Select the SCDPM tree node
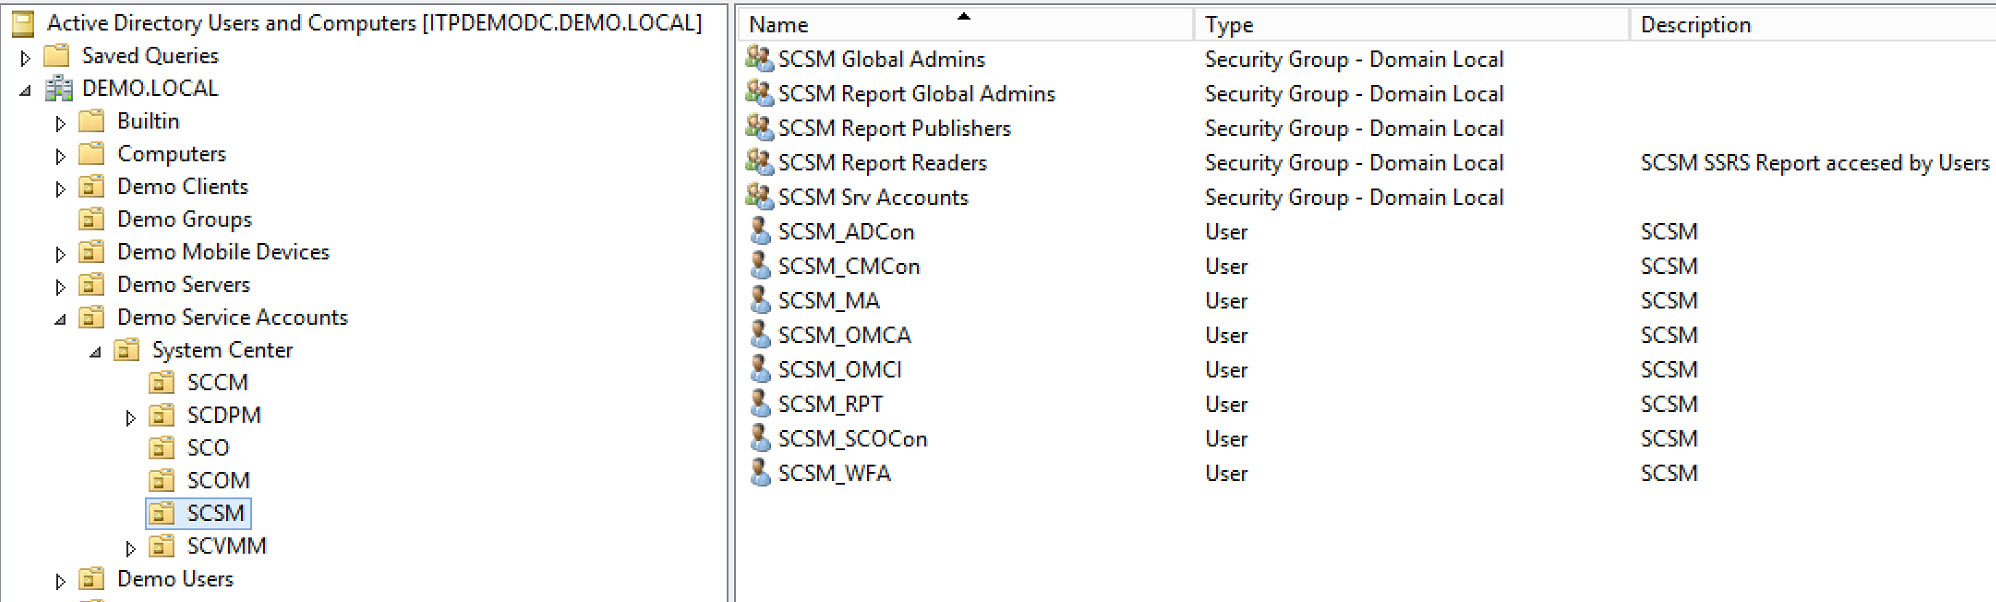The height and width of the screenshot is (602, 1996). (224, 416)
